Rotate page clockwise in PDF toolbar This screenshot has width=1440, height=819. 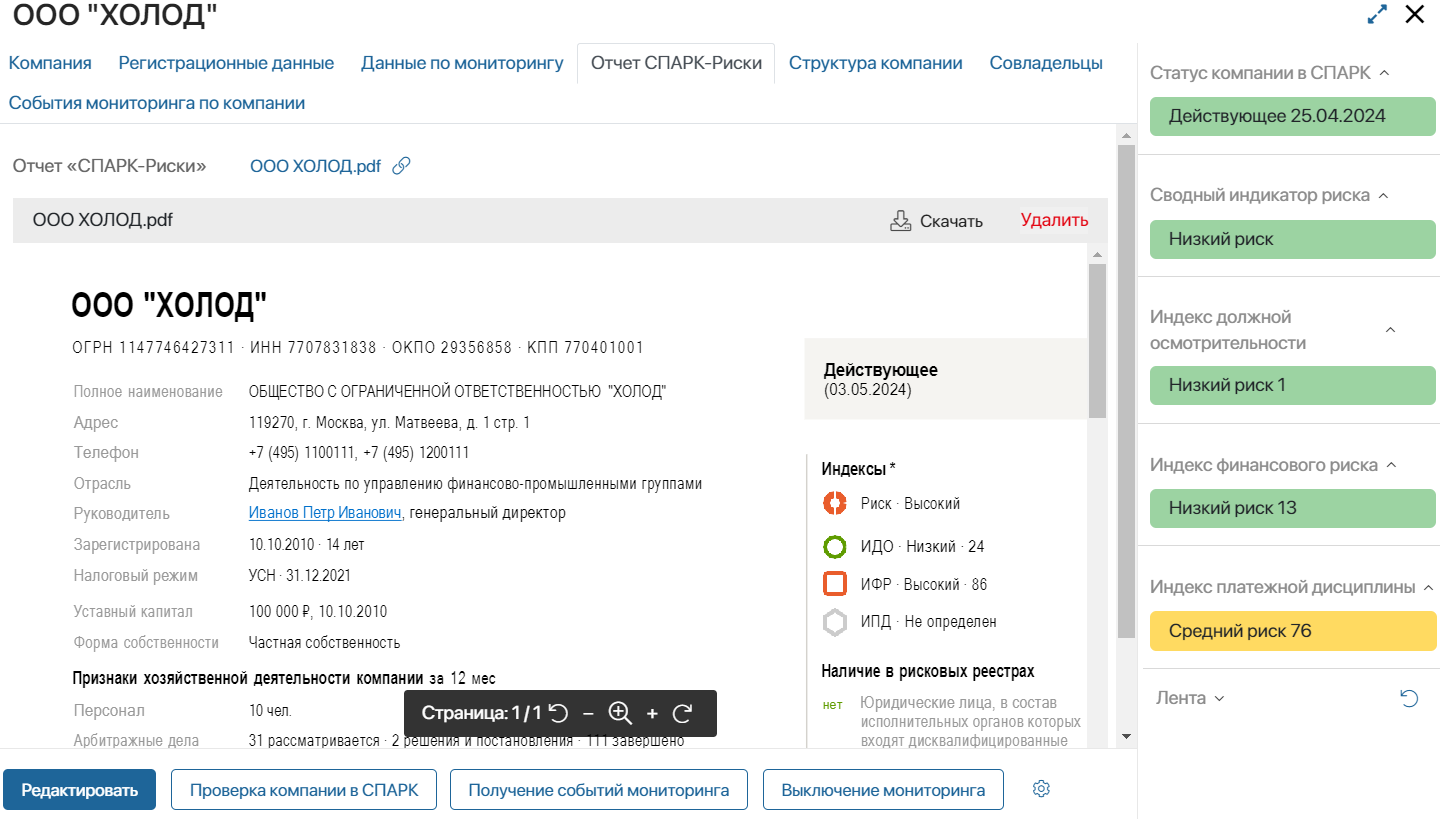[x=683, y=713]
